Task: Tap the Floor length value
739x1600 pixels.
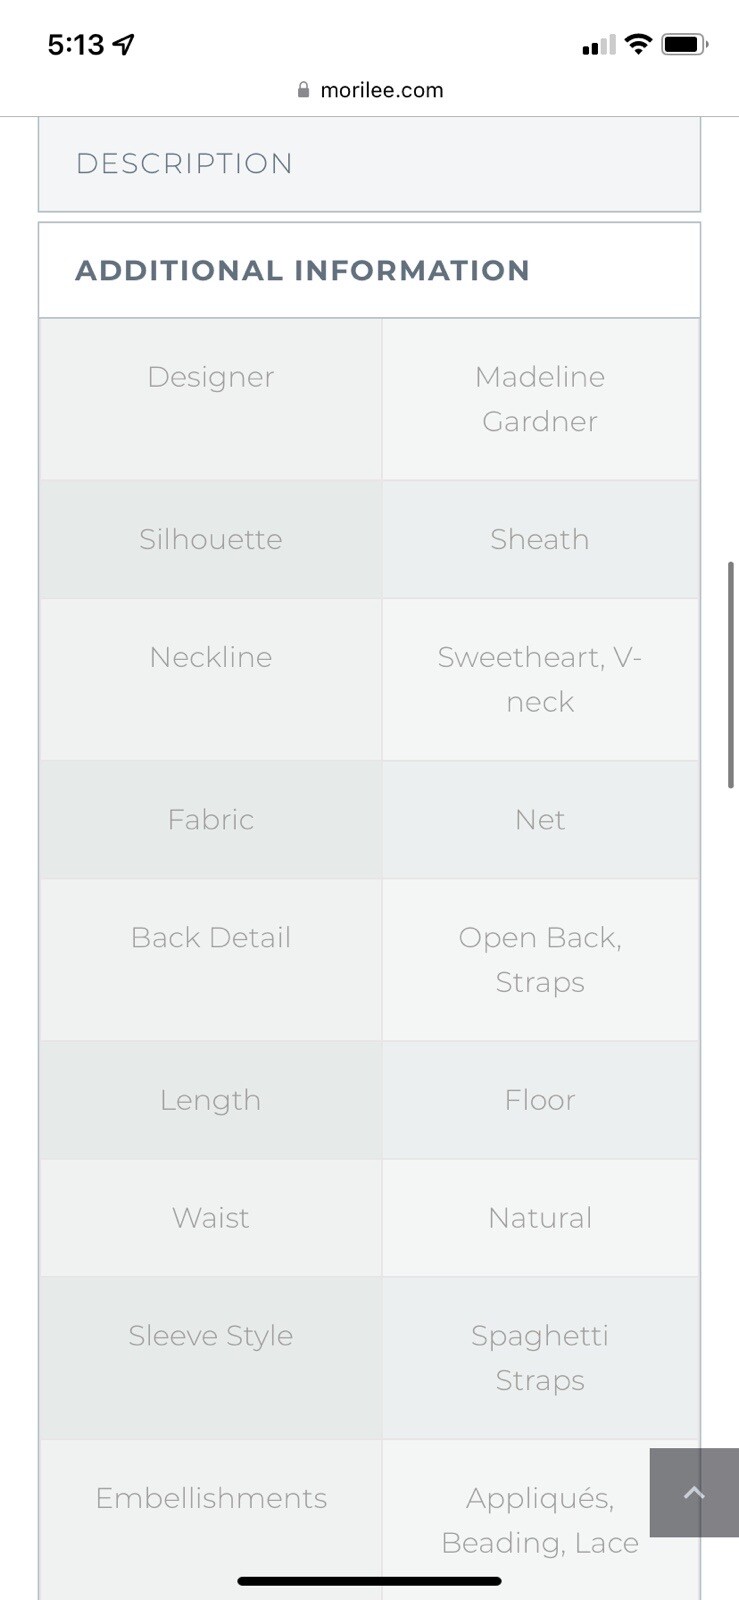Action: [540, 1100]
